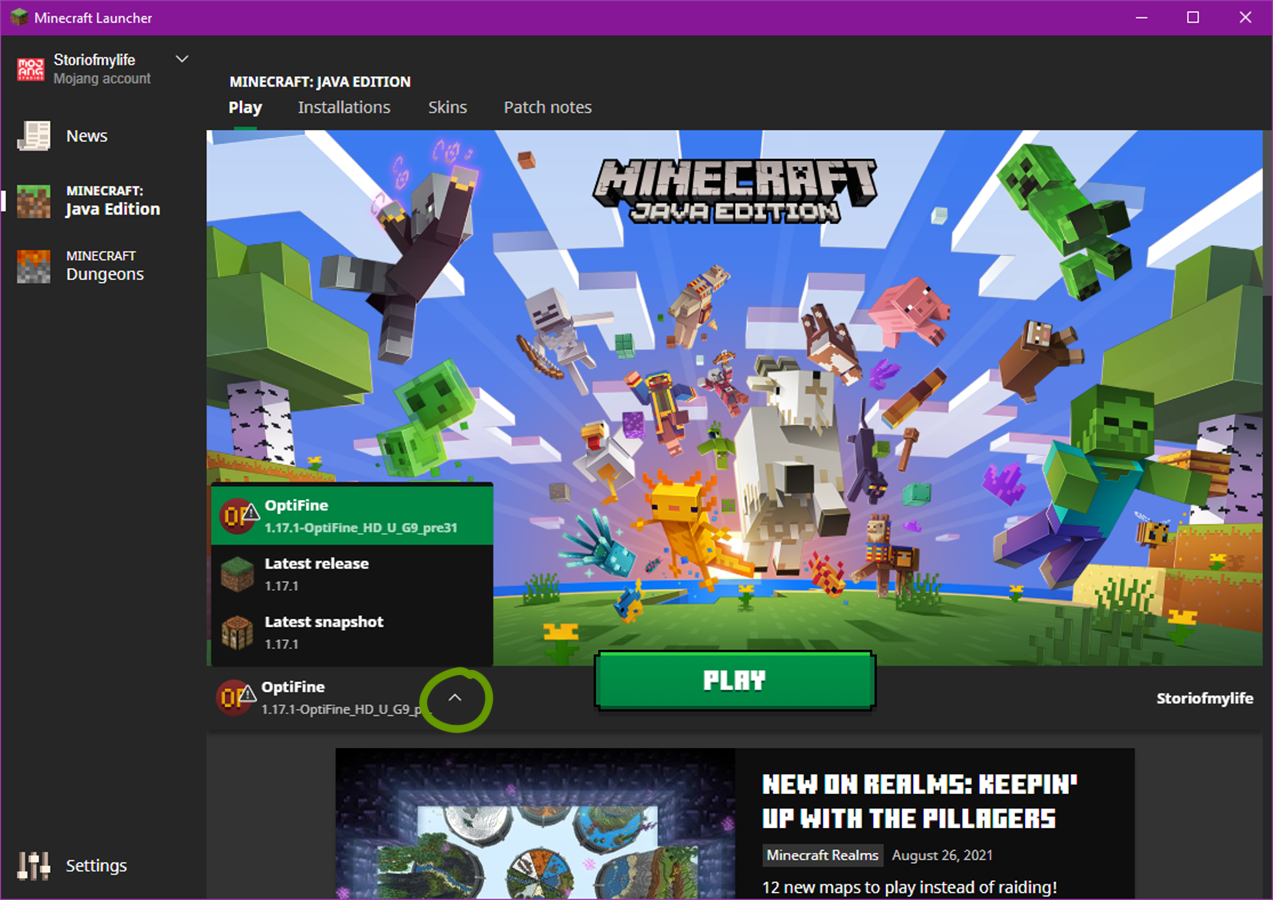Viewport: 1274px width, 900px height.
Task: Select the Java Edition grass block icon
Action: click(x=33, y=201)
